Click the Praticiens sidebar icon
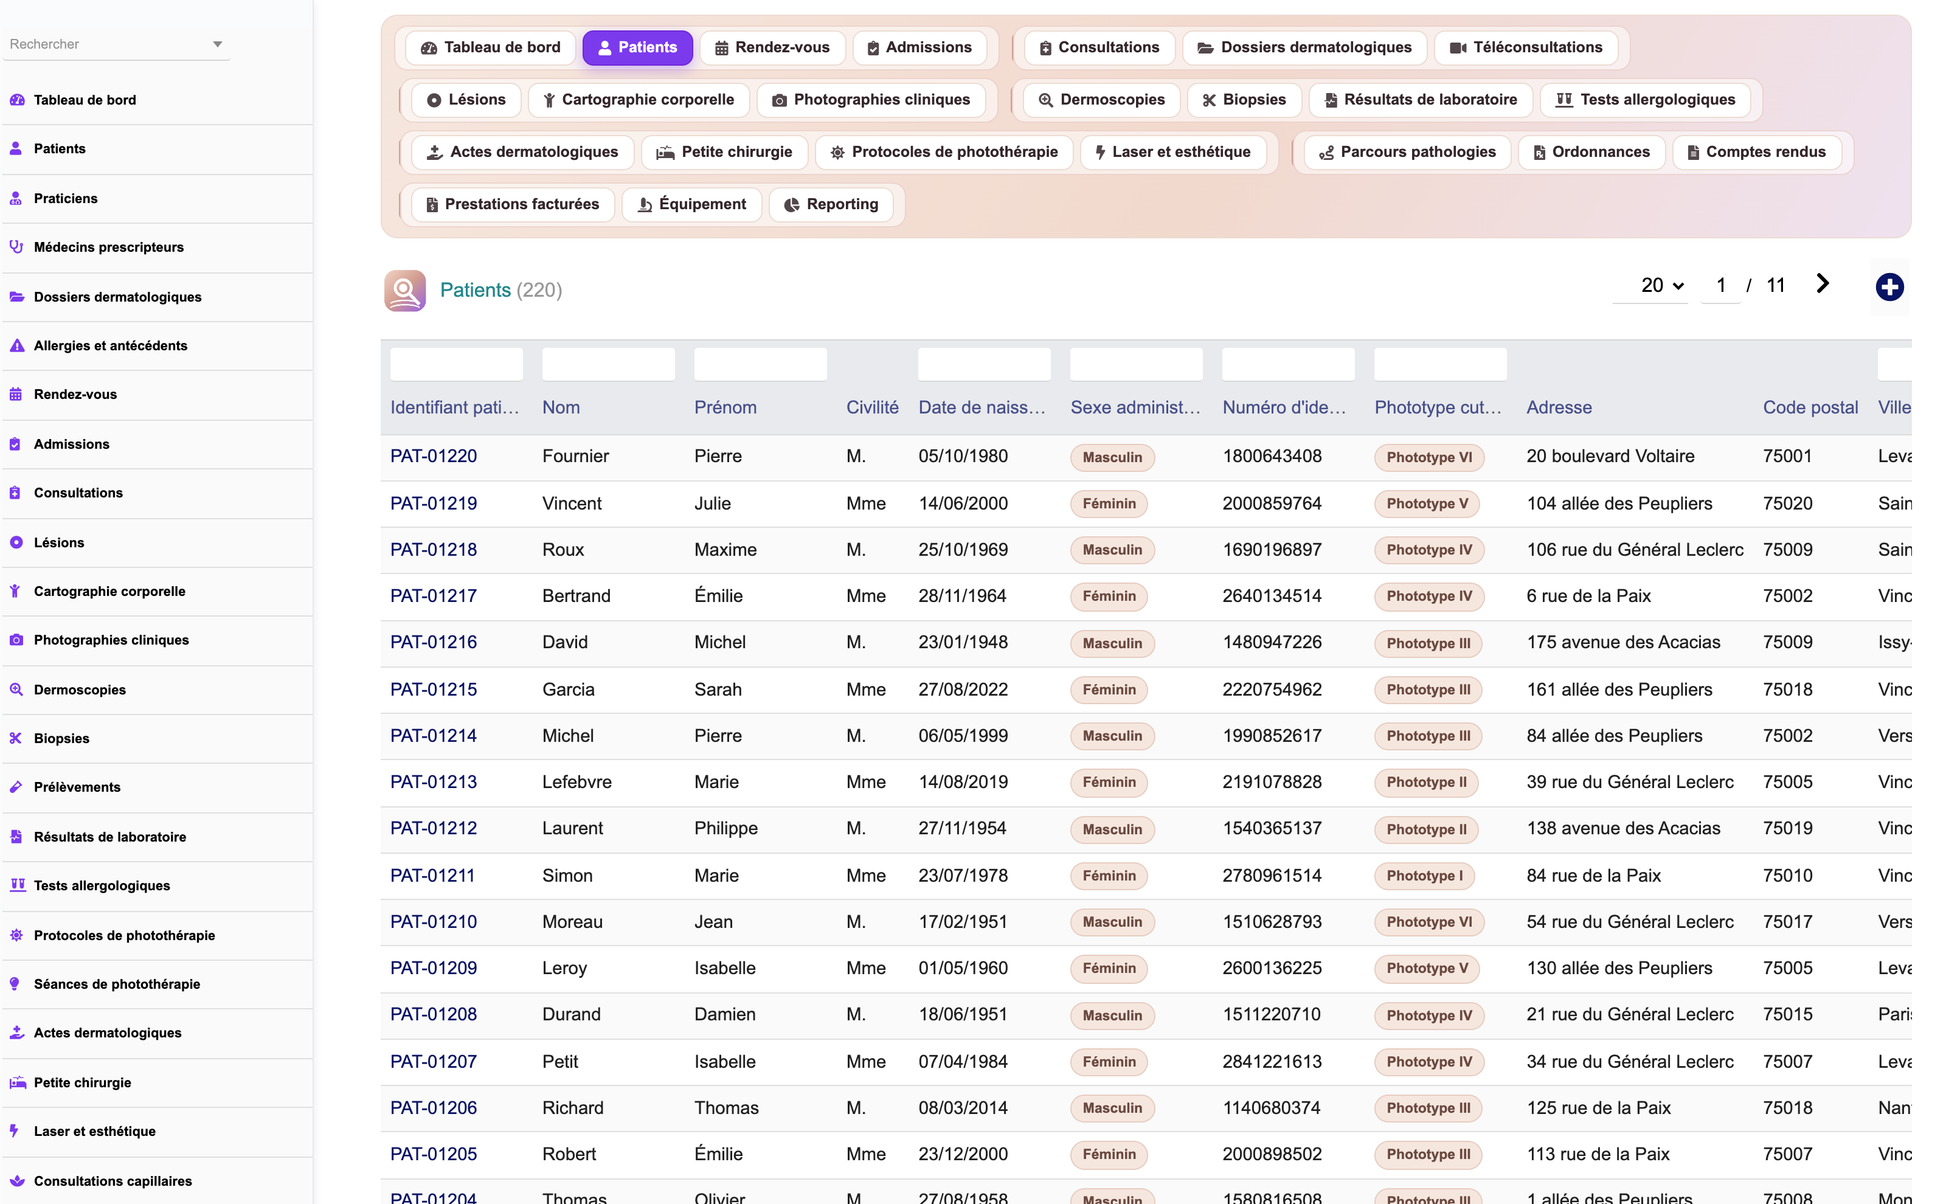The height and width of the screenshot is (1204, 1946). point(16,199)
